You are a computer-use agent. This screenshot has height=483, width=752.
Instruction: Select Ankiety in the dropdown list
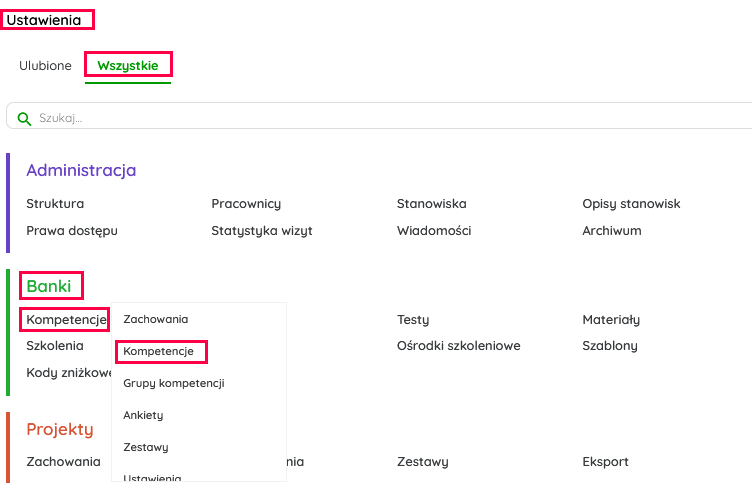143,415
